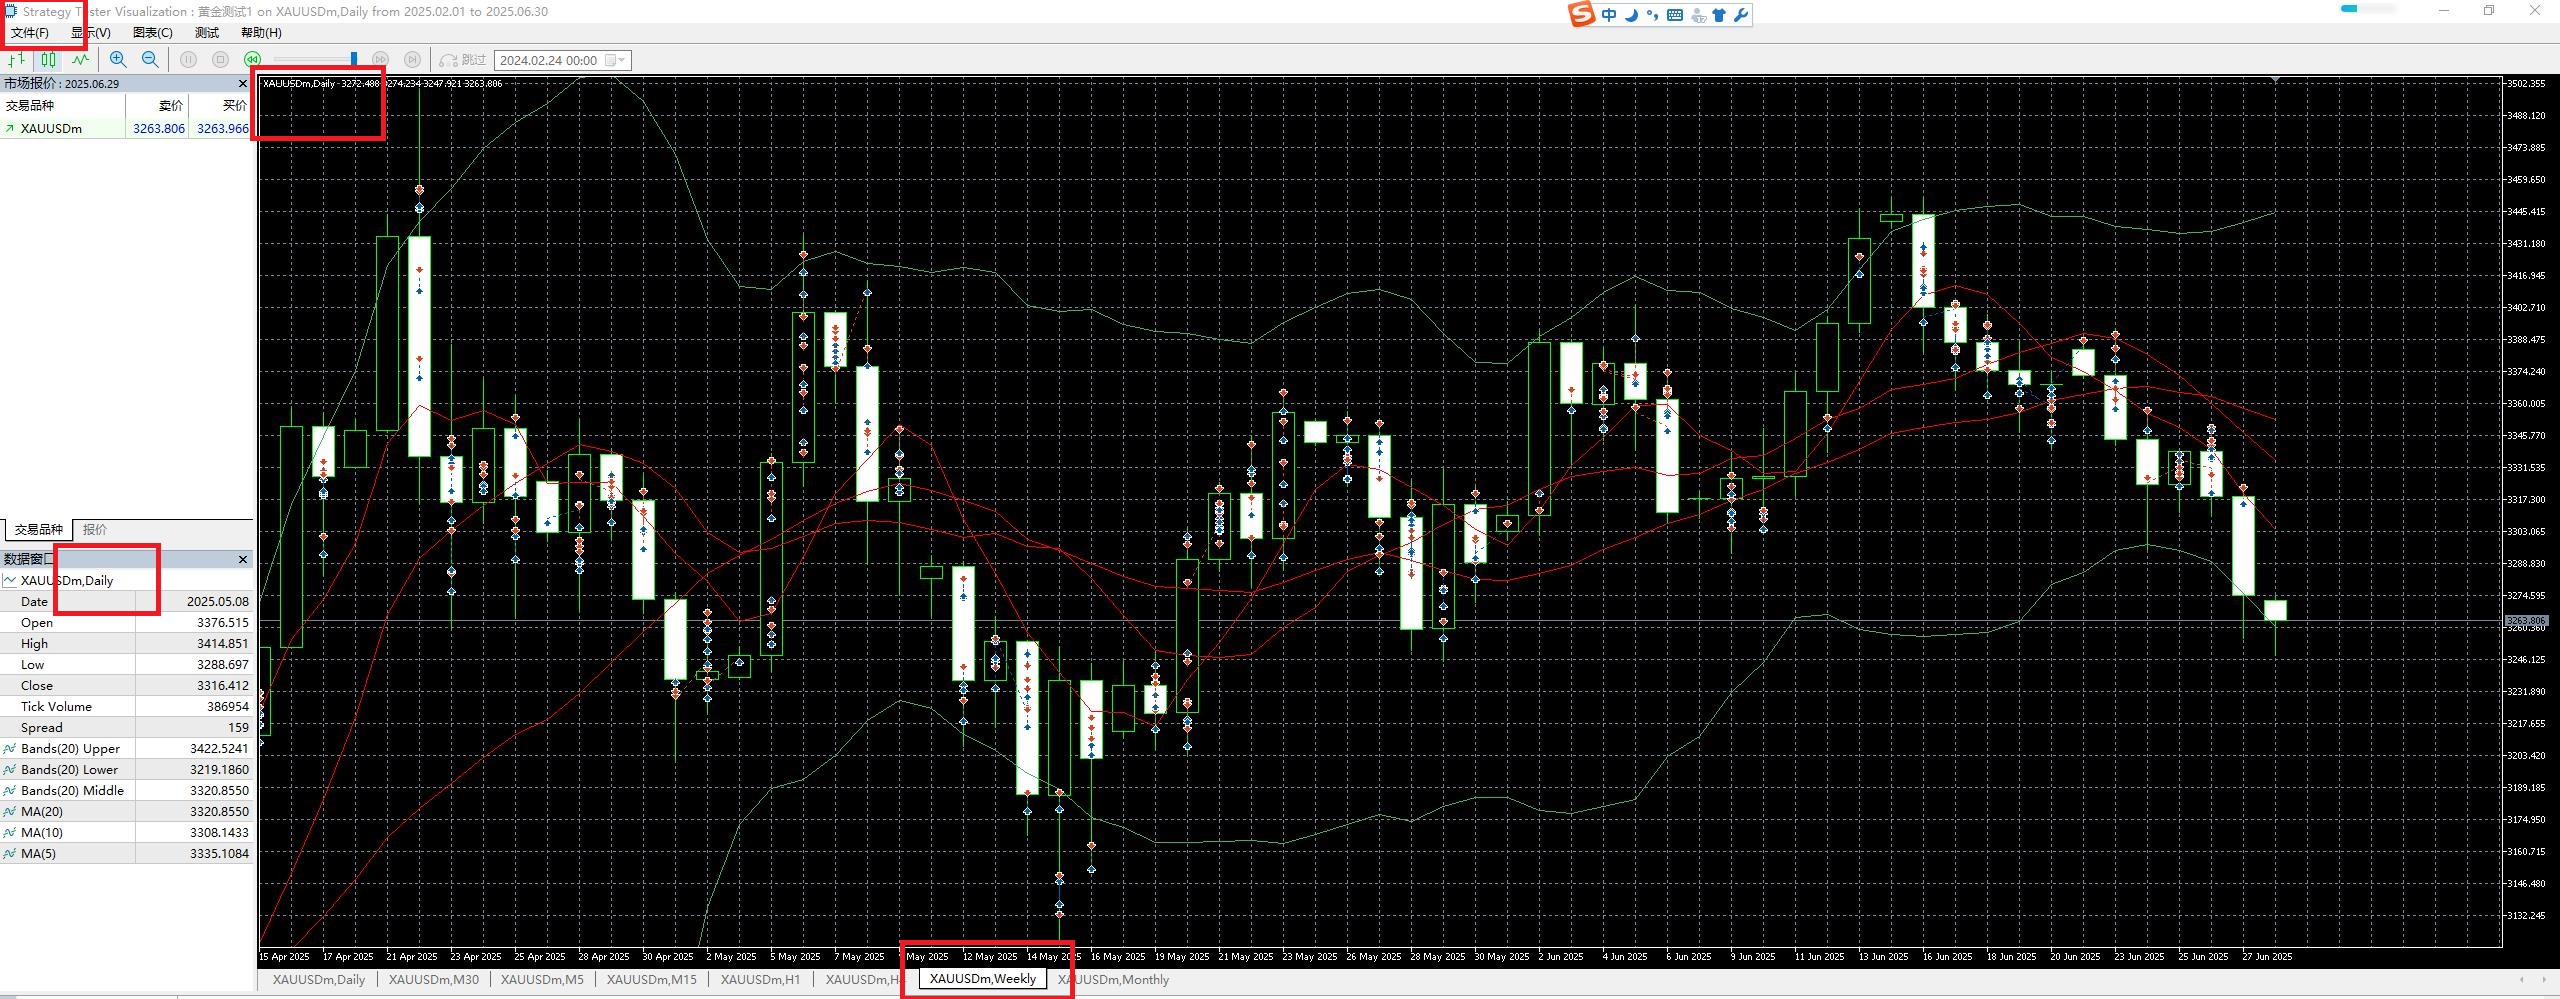Click the visualization speed slider handle

click(353, 60)
